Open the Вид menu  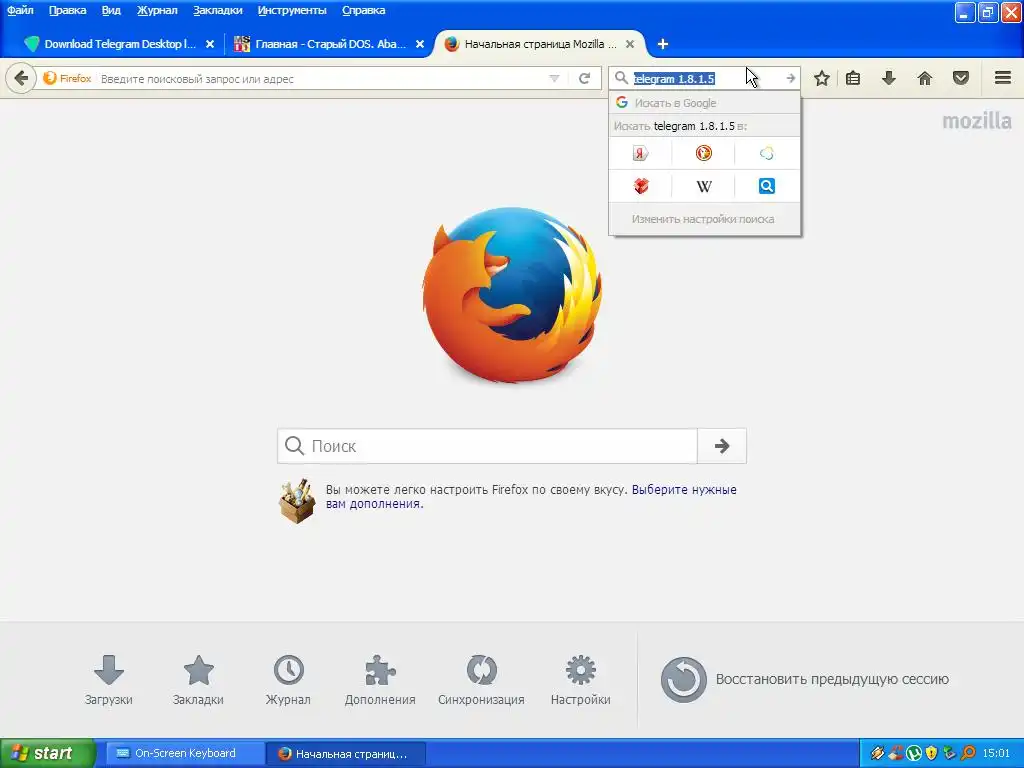tap(111, 10)
